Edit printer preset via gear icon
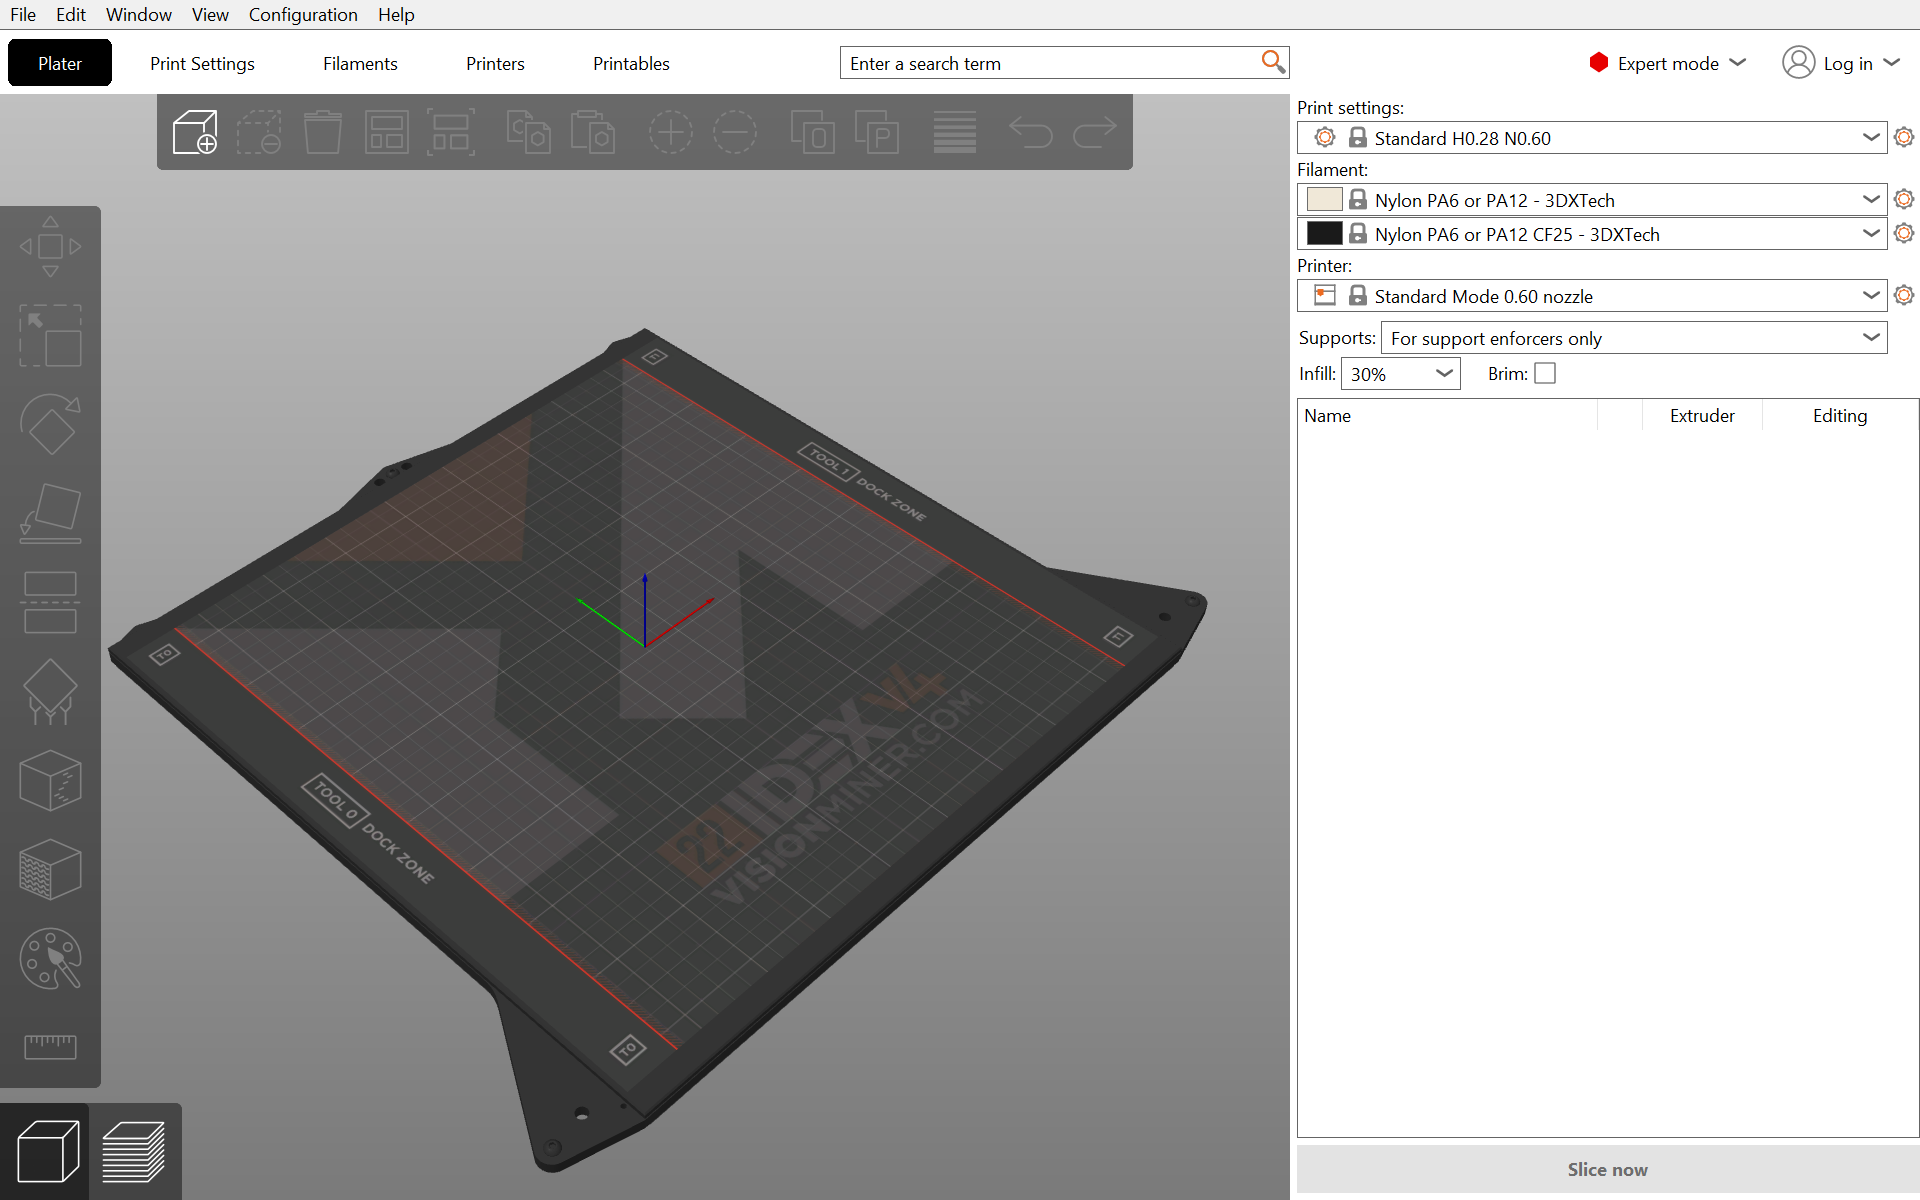 click(x=1904, y=295)
